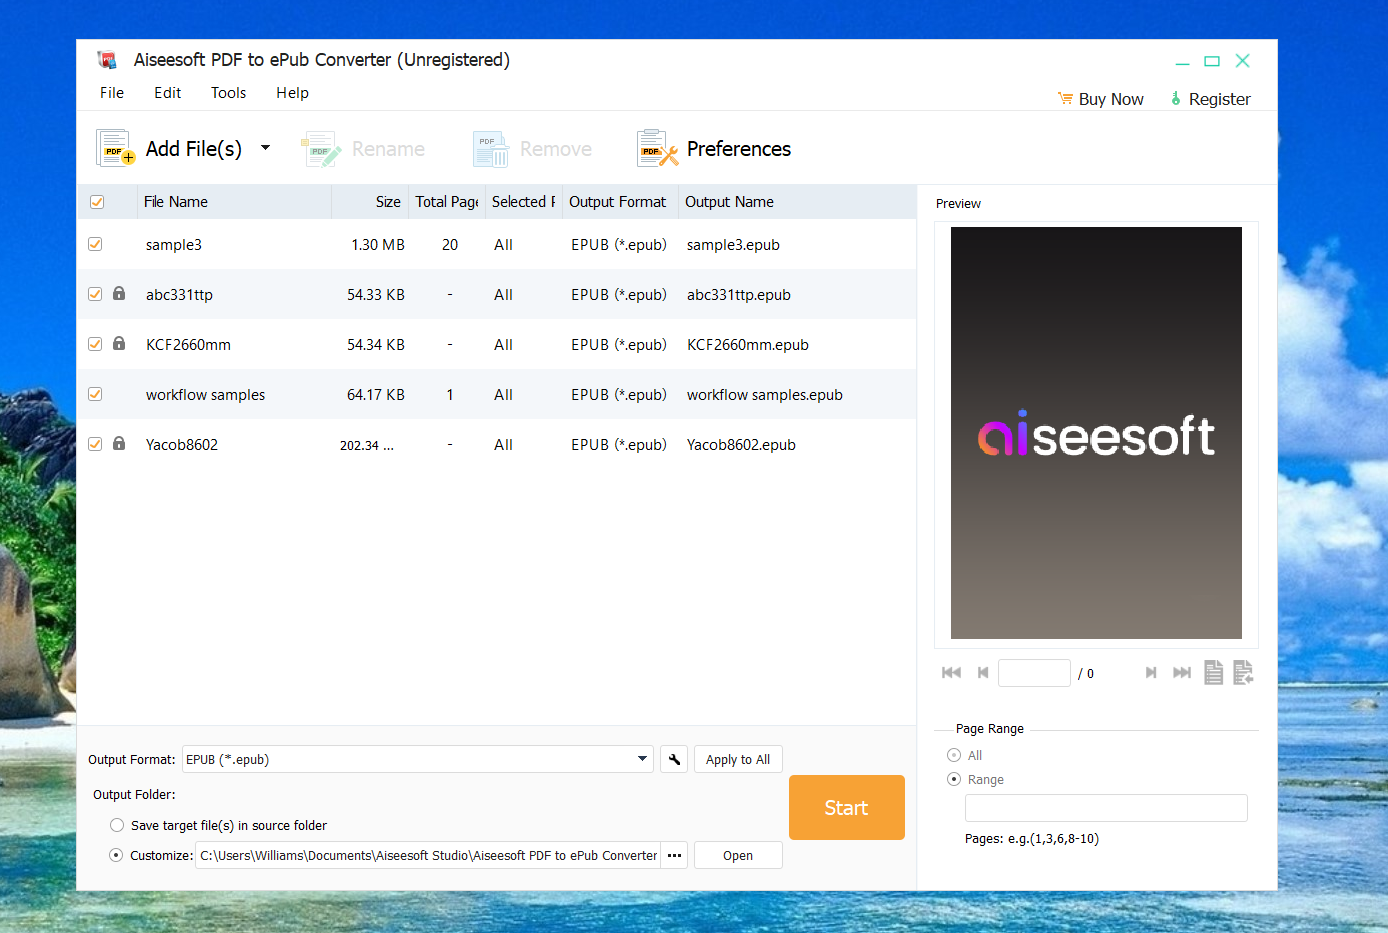Click the orange Start button
This screenshot has width=1388, height=933.
tap(847, 807)
